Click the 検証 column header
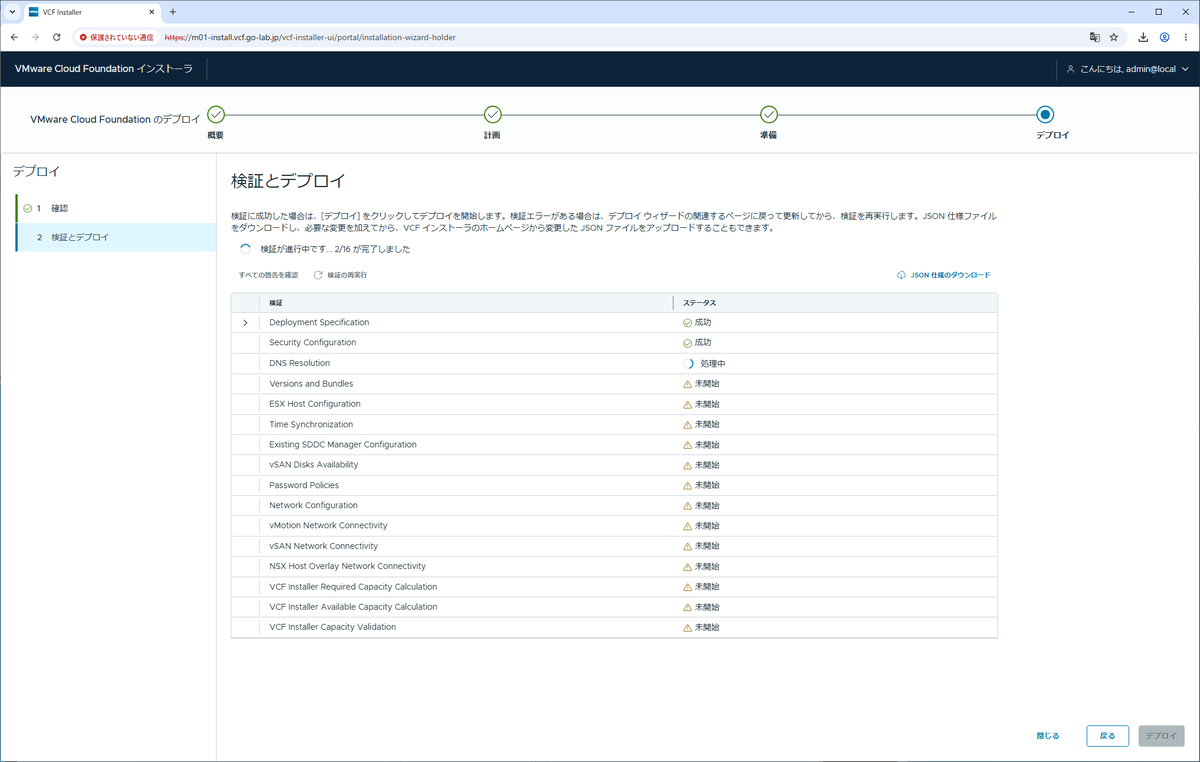 276,302
